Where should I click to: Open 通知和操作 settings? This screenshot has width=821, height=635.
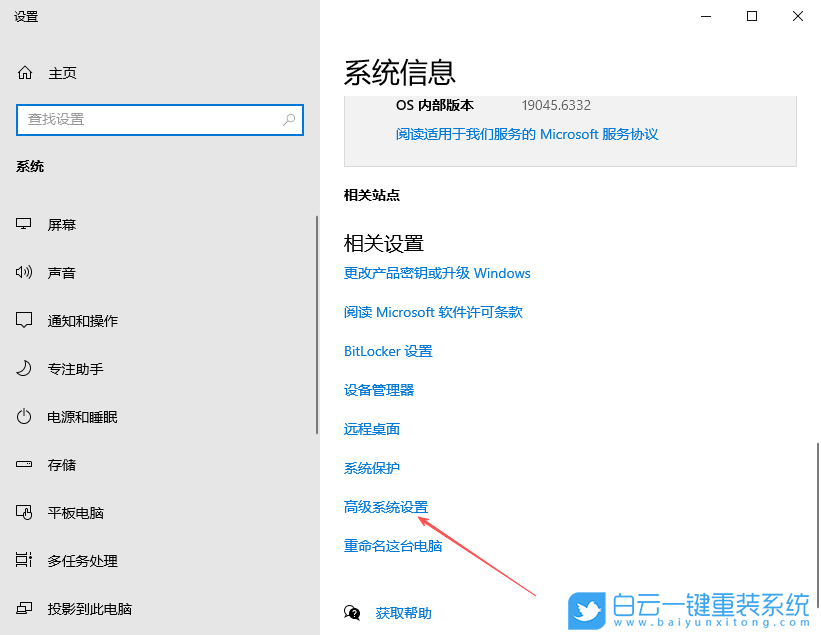coord(24,320)
